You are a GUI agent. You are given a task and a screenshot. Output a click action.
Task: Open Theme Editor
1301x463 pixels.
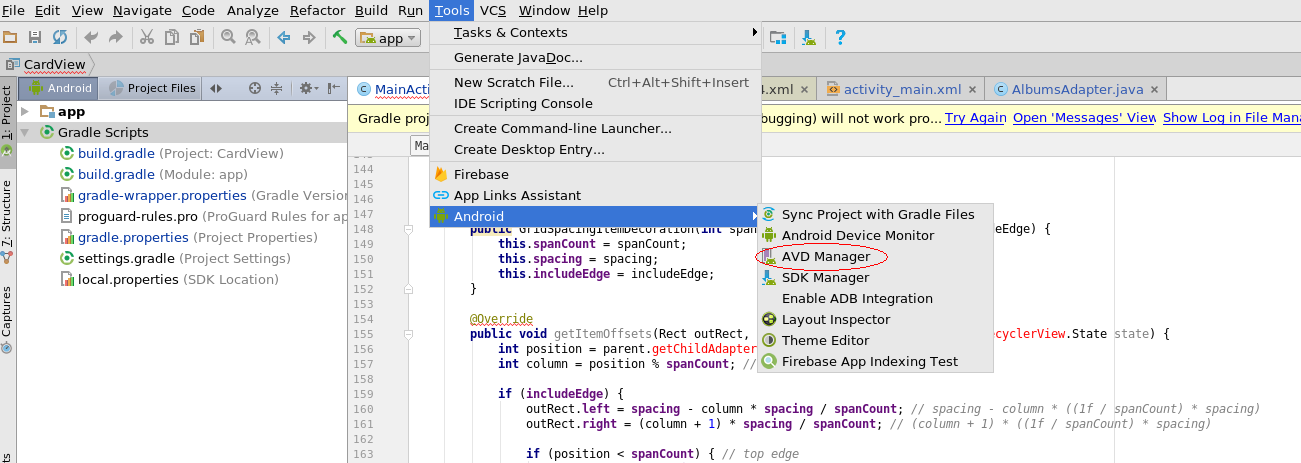[875, 340]
